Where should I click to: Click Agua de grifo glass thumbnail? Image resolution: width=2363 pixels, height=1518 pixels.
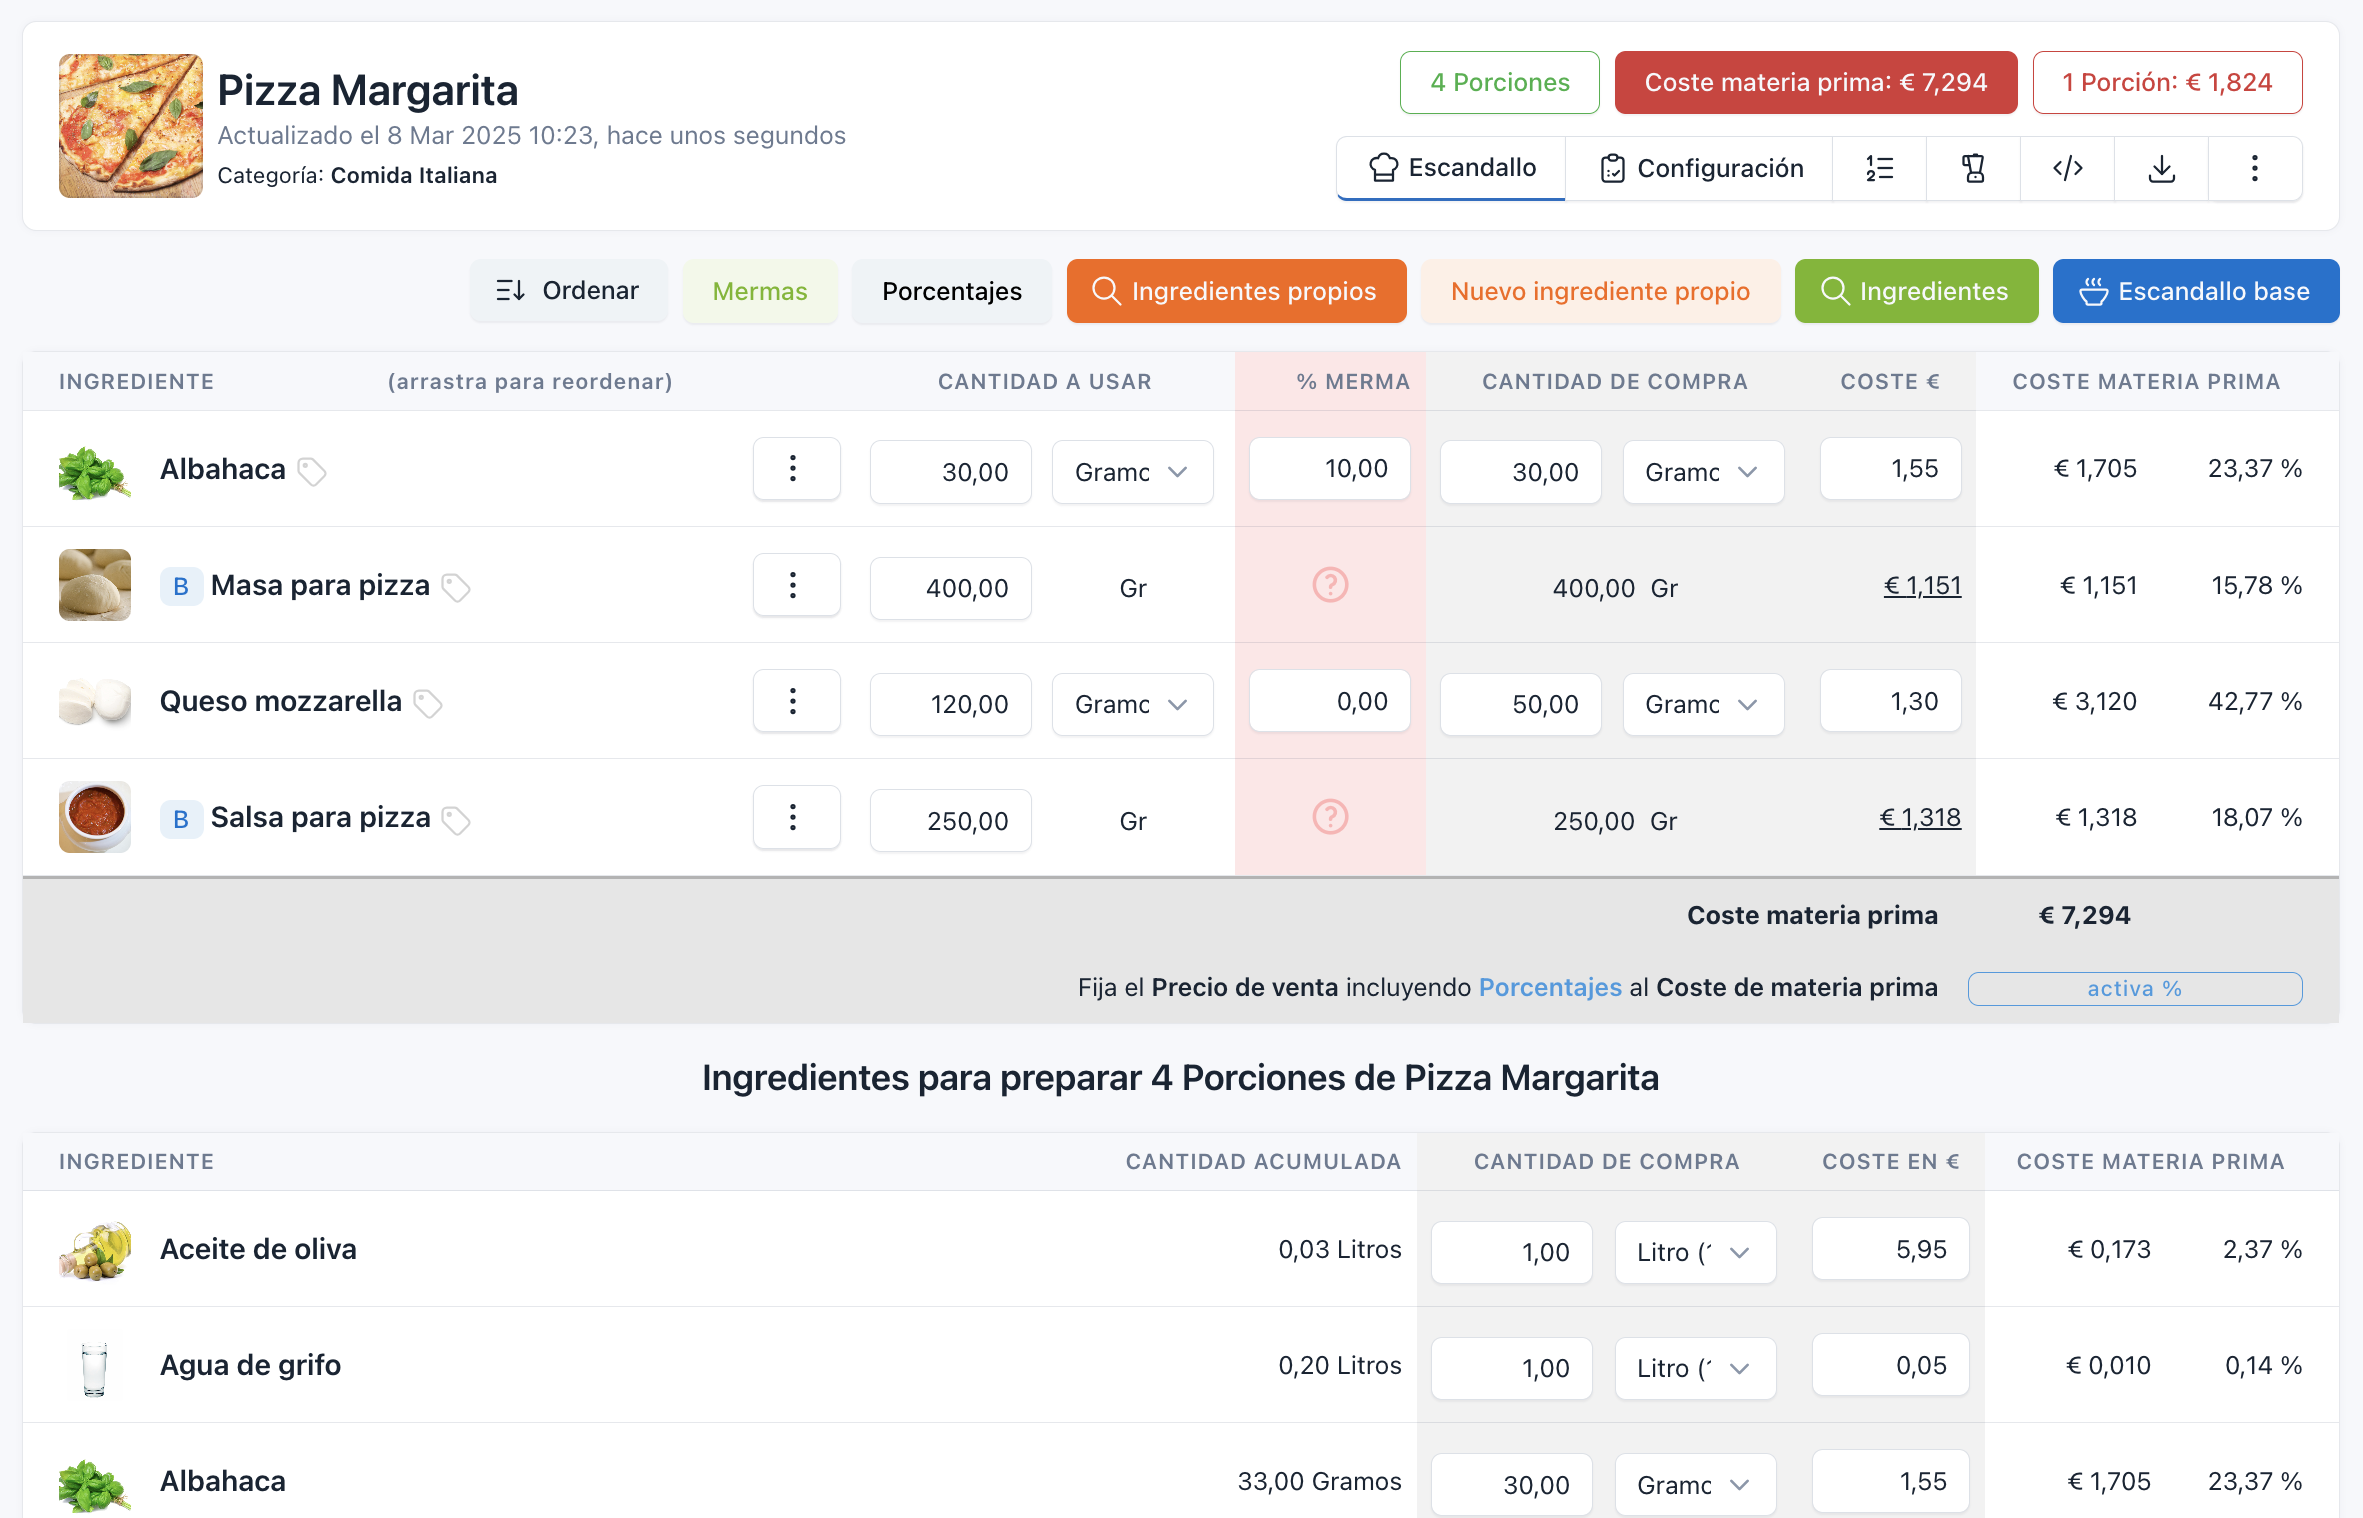(x=94, y=1367)
